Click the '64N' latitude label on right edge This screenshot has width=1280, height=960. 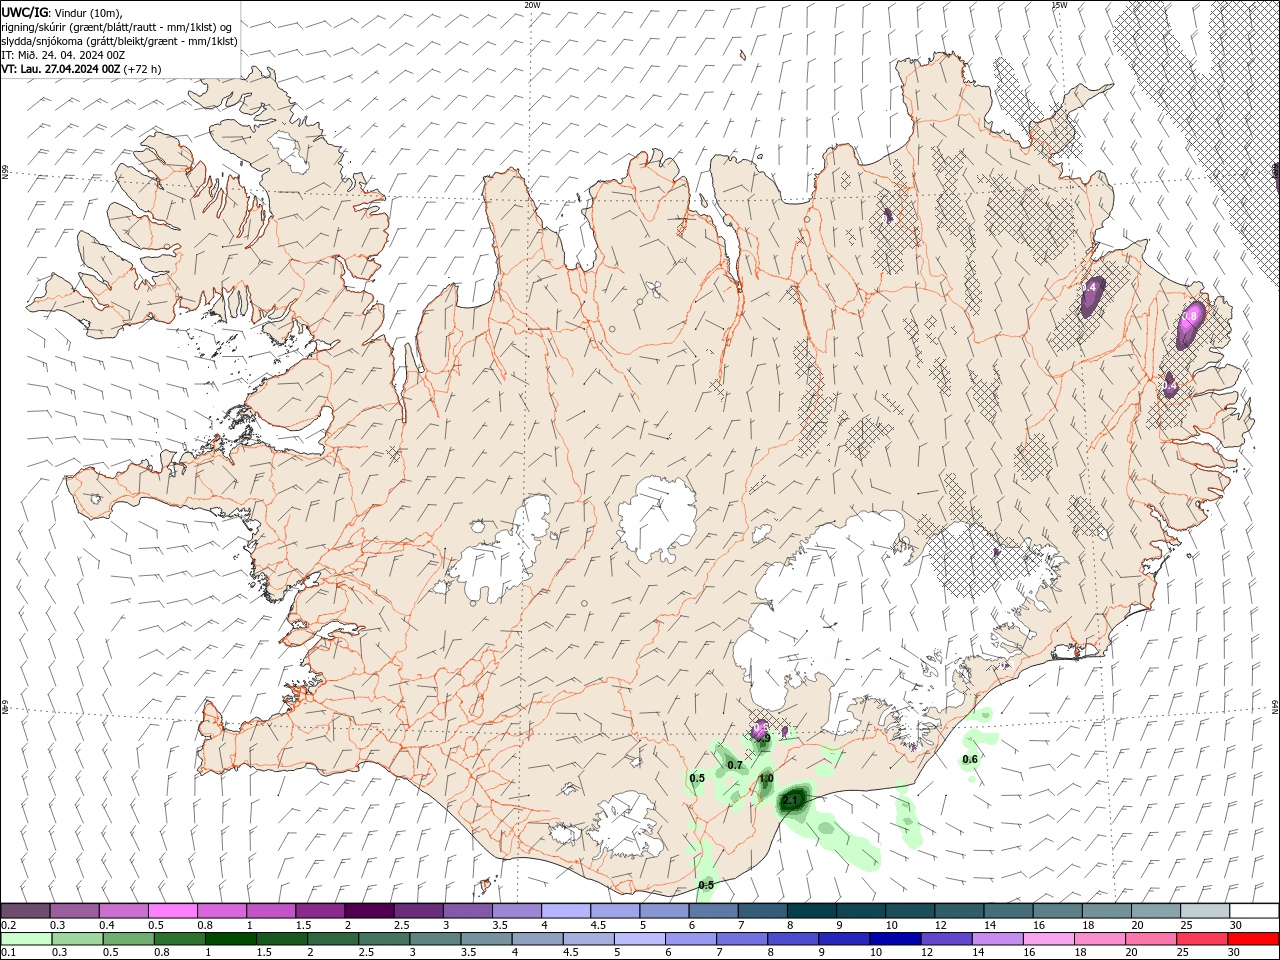coord(1275,706)
